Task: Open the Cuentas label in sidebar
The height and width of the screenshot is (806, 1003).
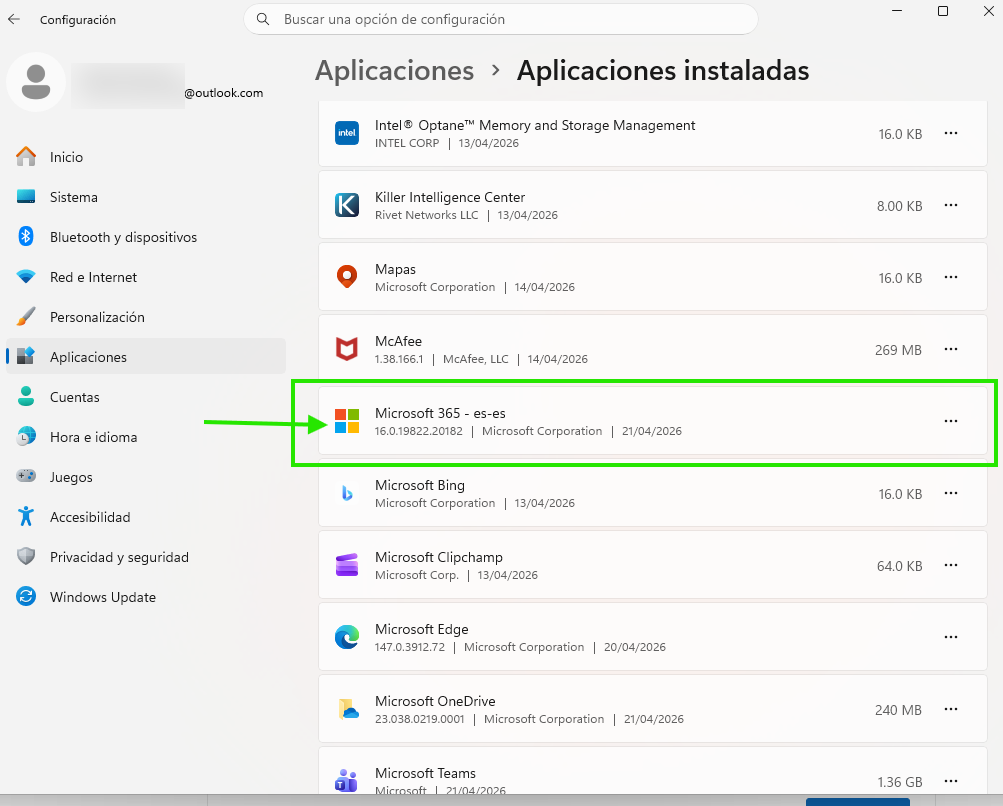Action: (75, 397)
